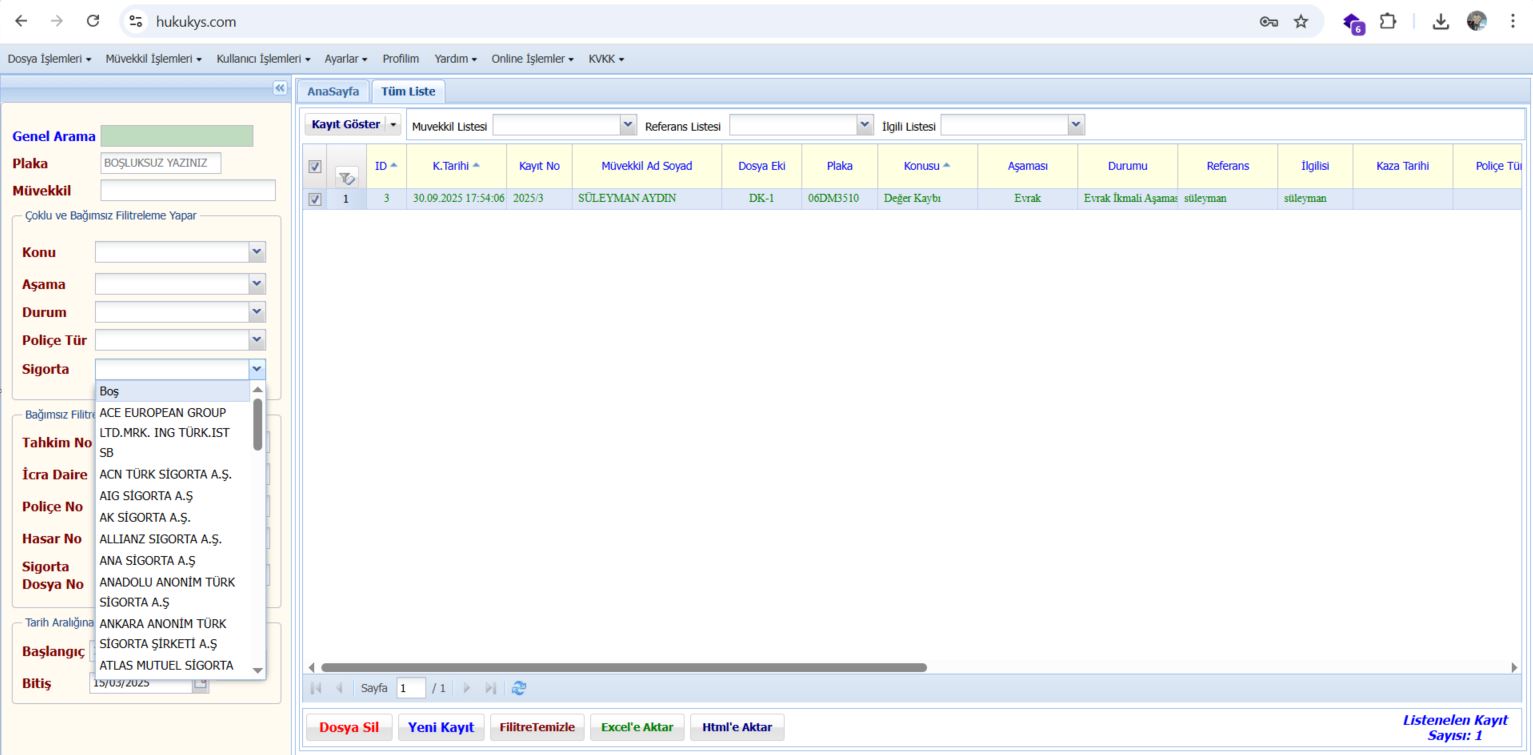Screen dimensions: 1533x755
Task: Click the password key icon in address bar
Action: coord(1268,21)
